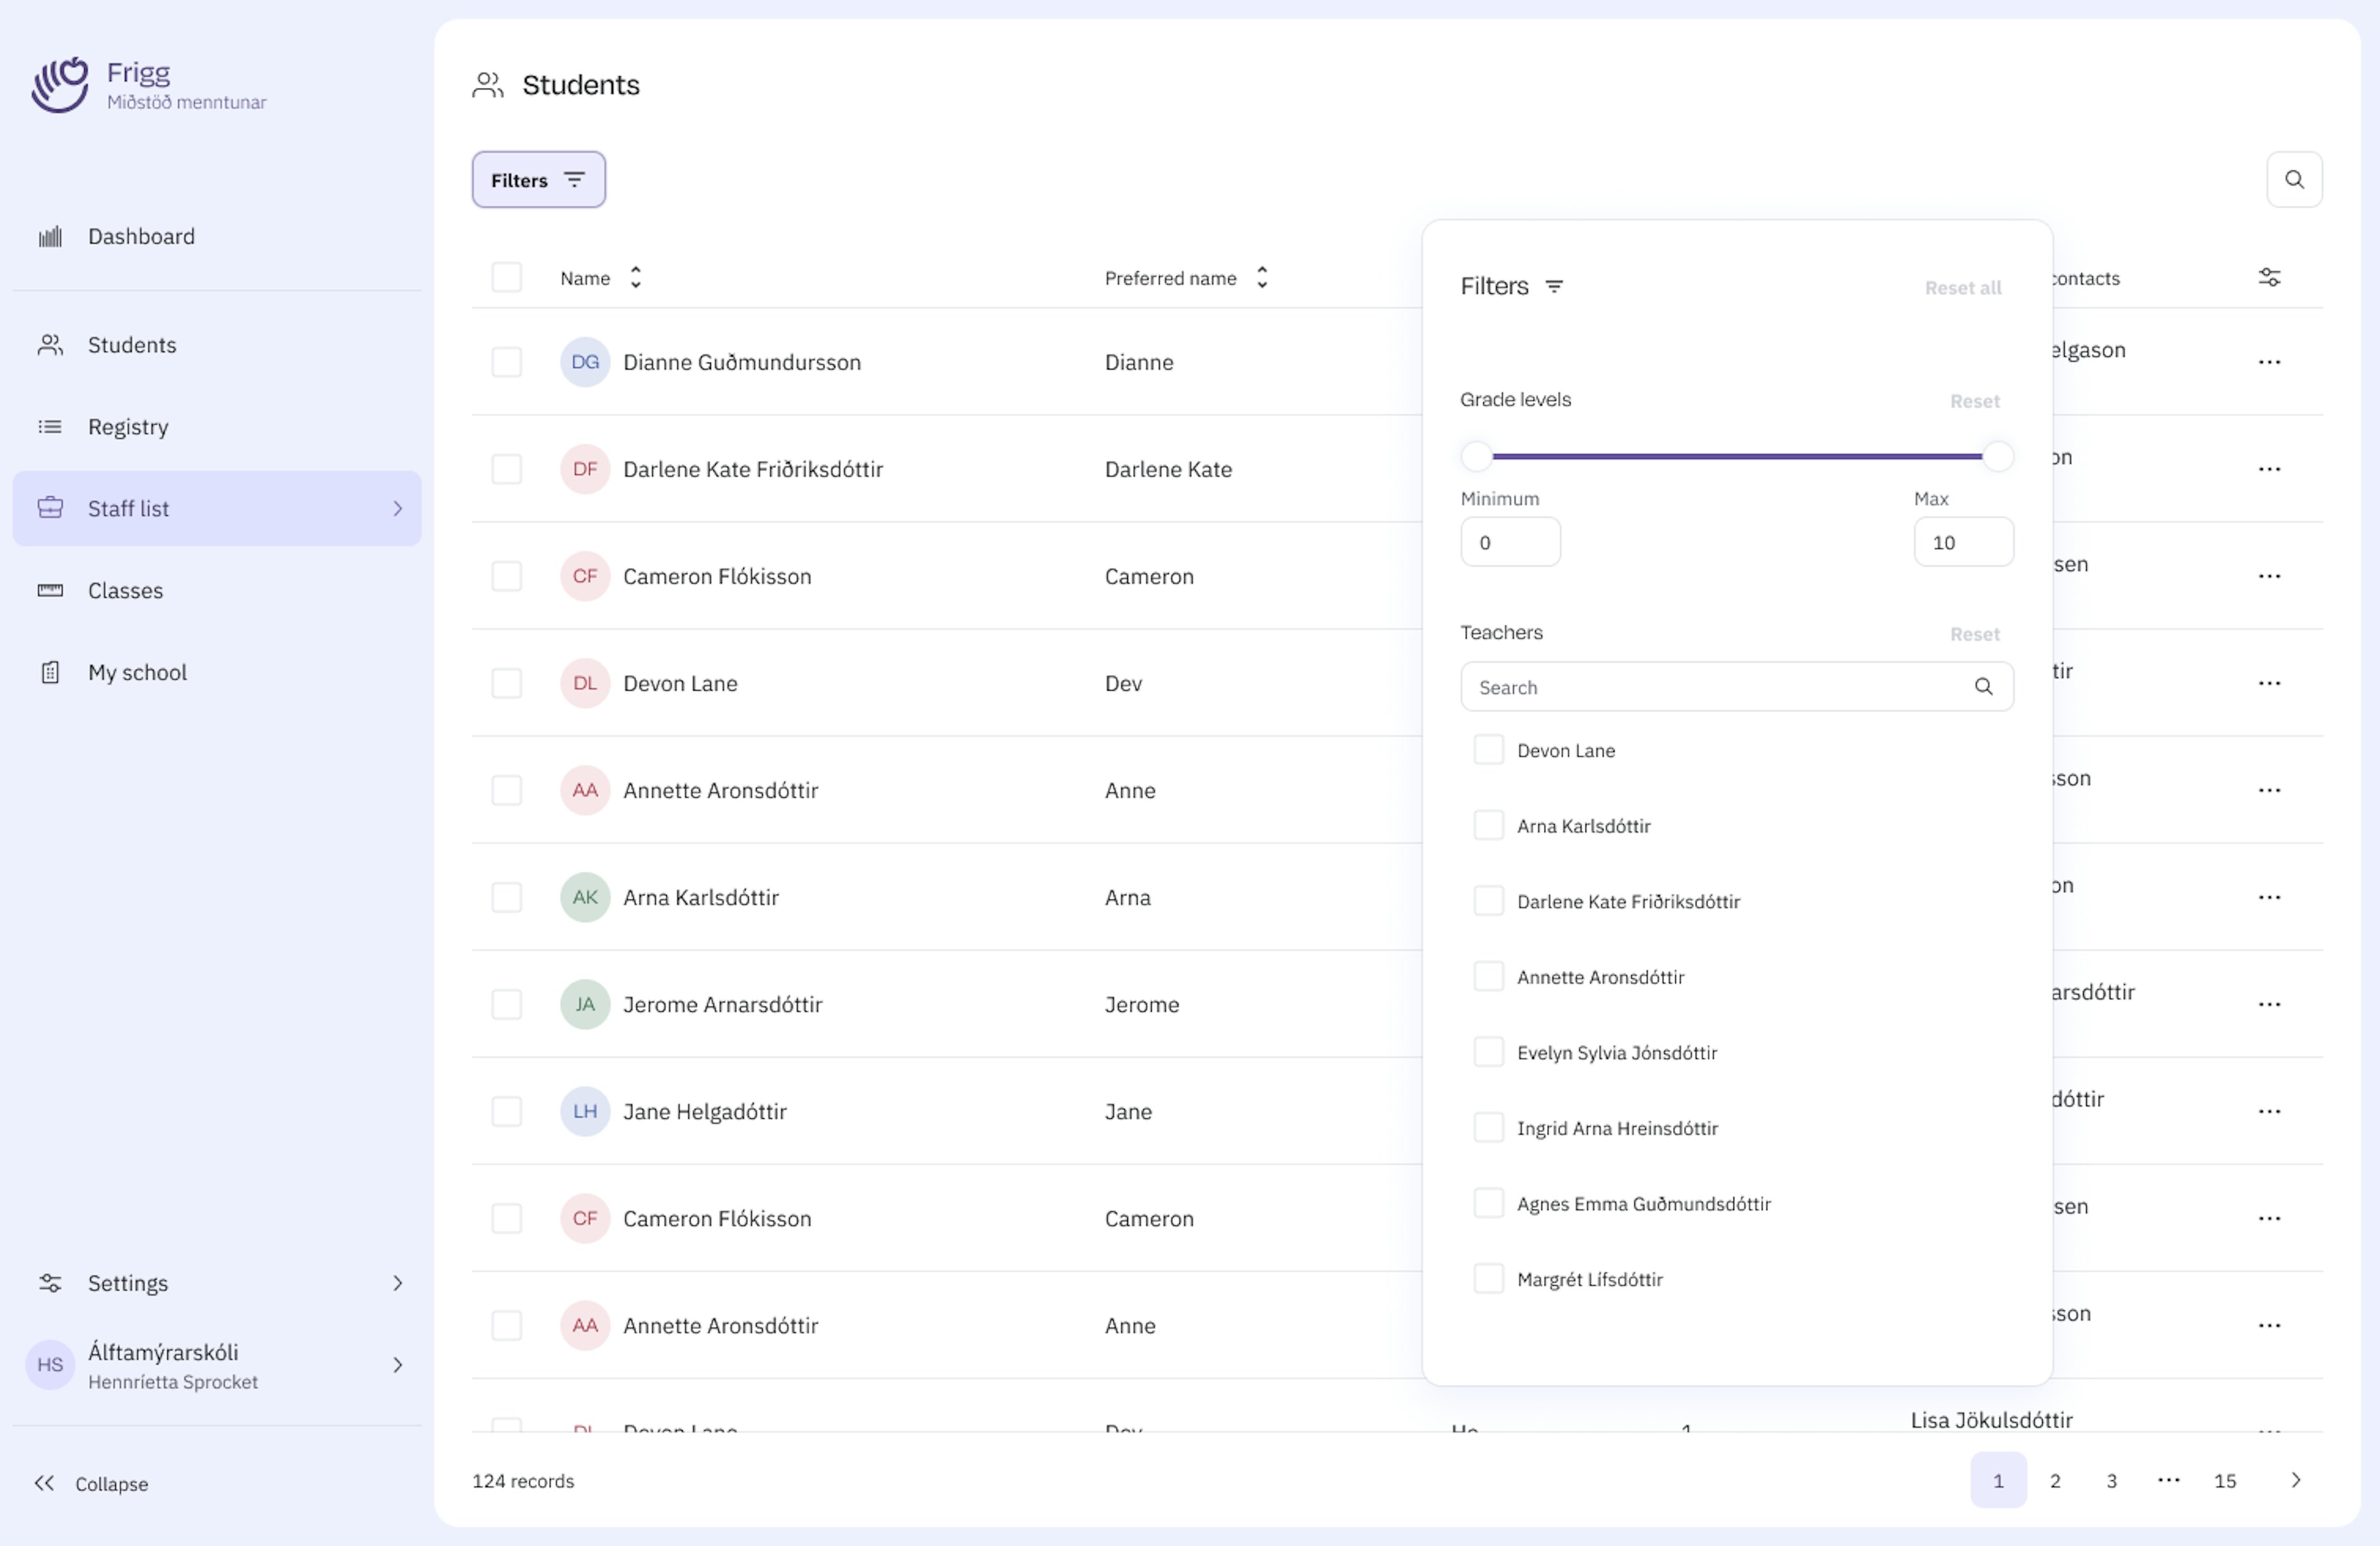
Task: Click the magnifier inside the Teachers search field
Action: [x=1983, y=687]
